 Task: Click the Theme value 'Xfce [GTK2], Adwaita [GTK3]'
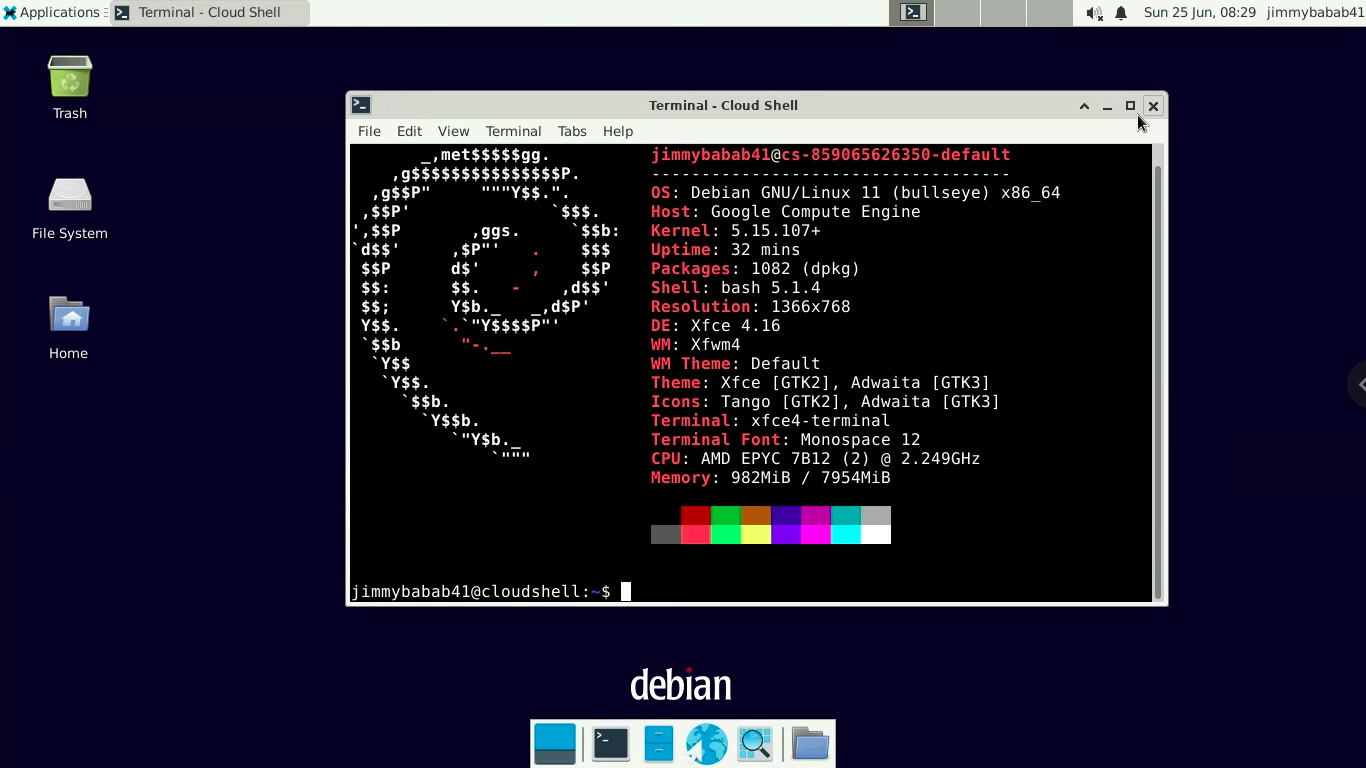(x=855, y=383)
